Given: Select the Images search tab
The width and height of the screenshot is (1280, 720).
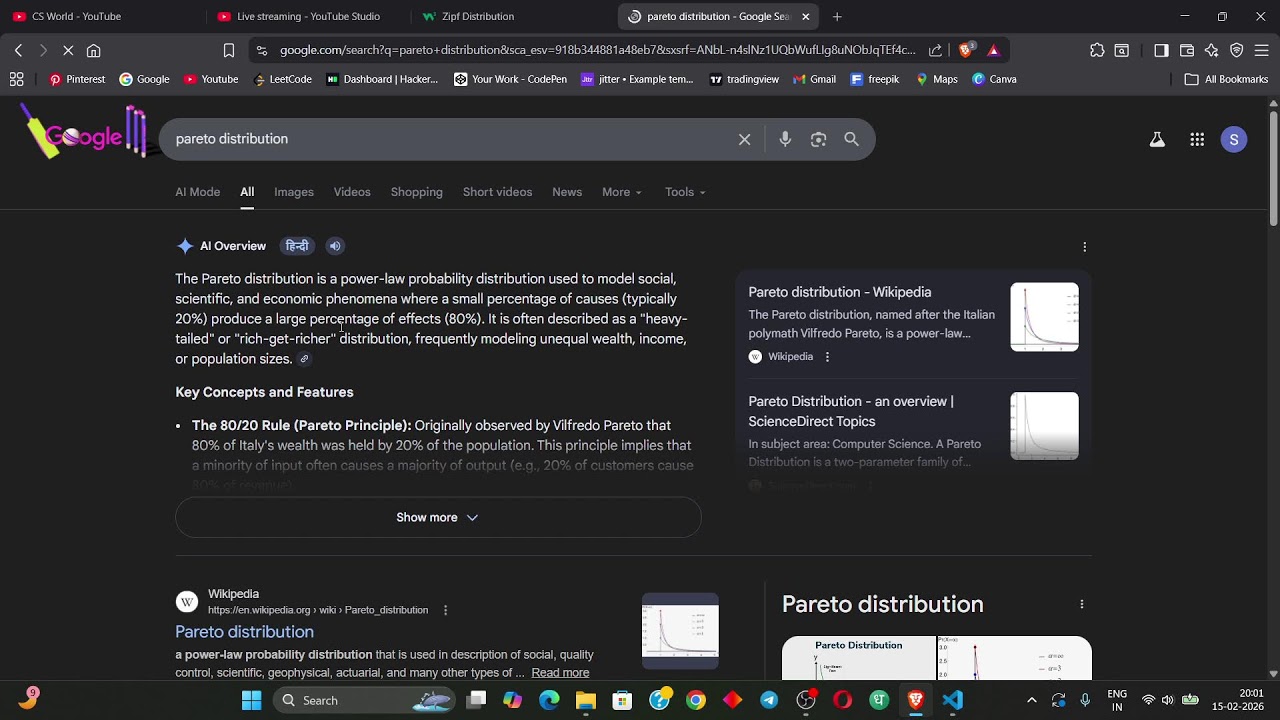Looking at the screenshot, I should (294, 192).
